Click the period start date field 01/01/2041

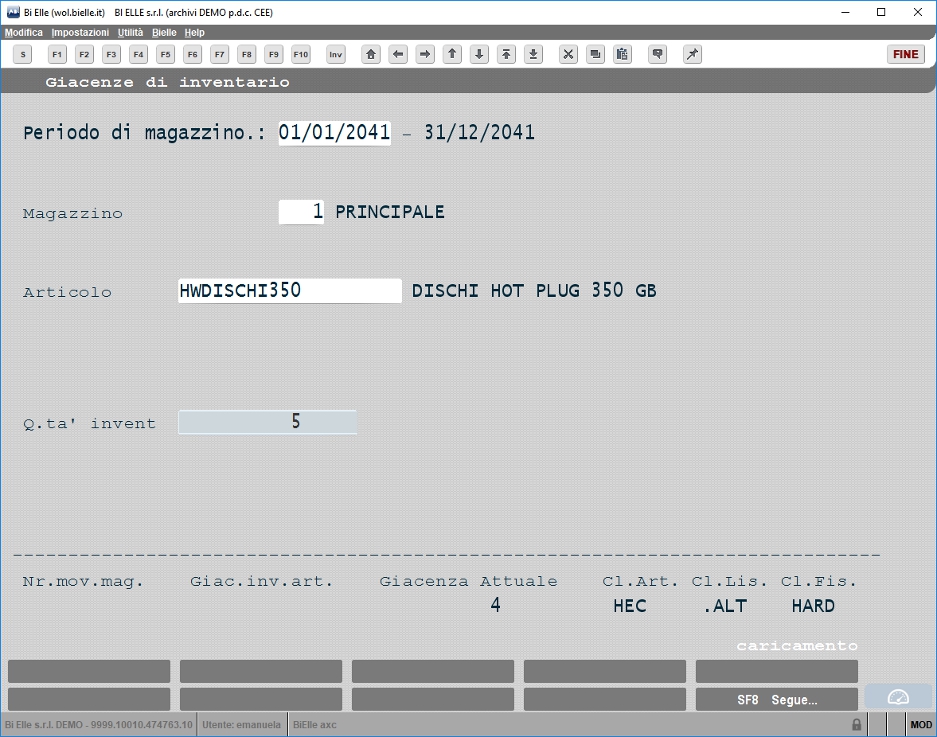(x=335, y=132)
